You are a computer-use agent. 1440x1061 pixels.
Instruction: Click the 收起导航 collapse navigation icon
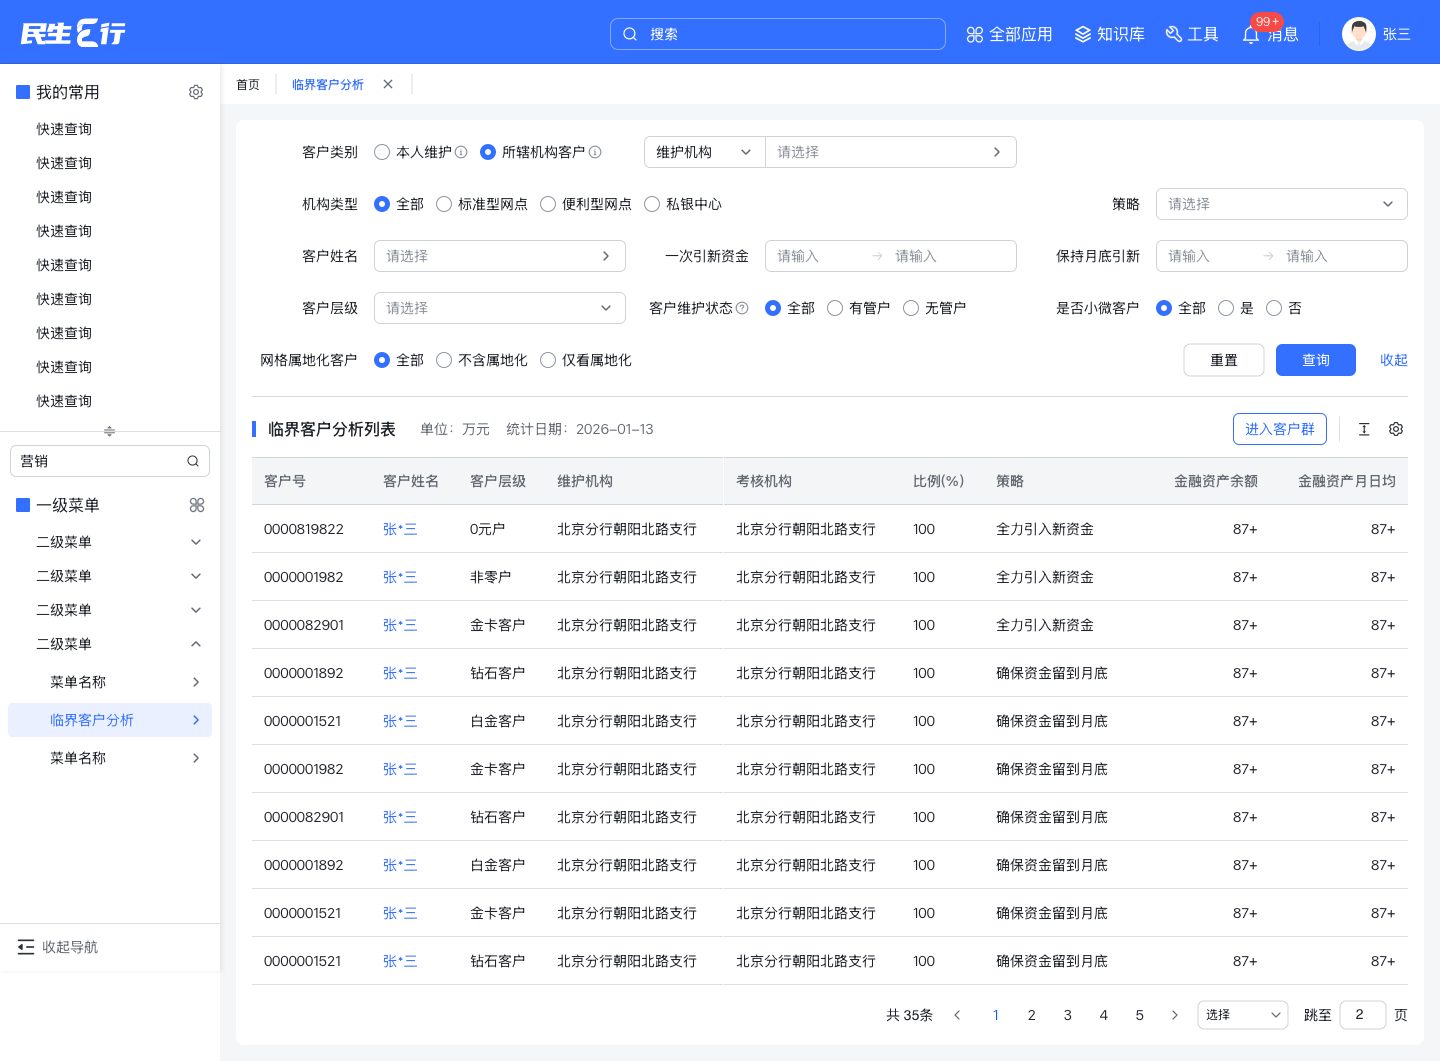(26, 947)
